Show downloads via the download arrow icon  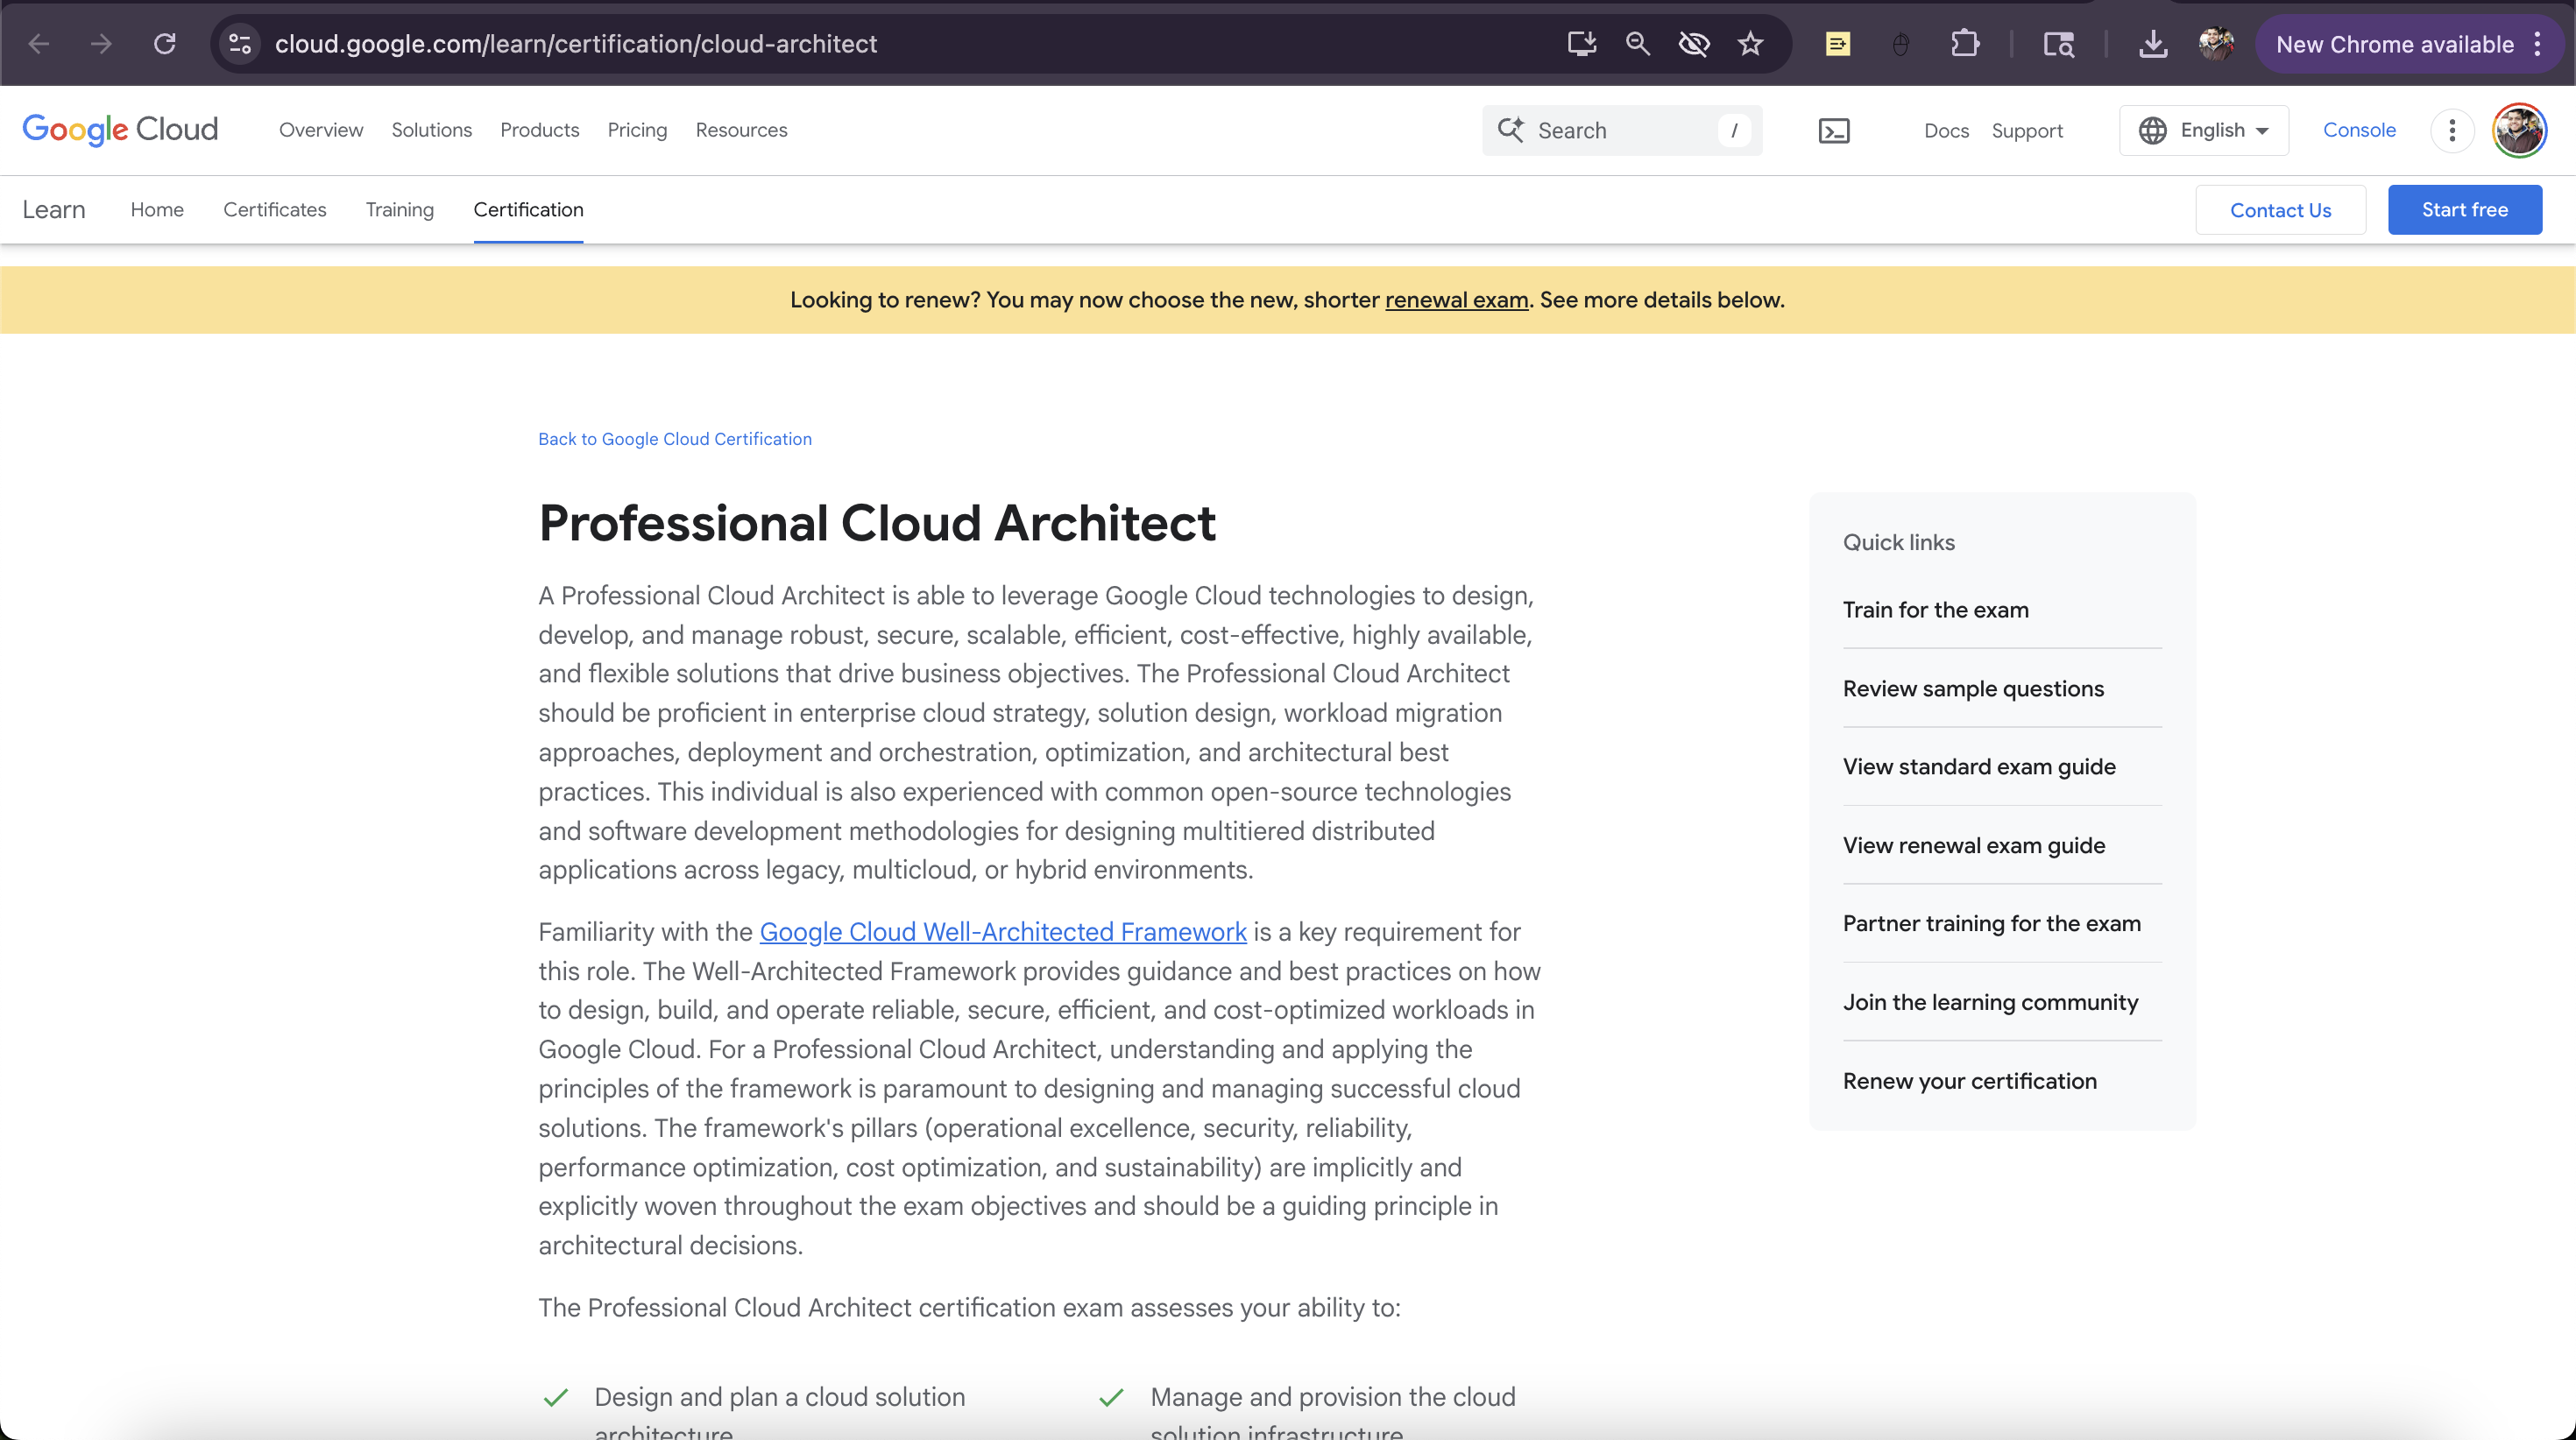[x=2153, y=43]
